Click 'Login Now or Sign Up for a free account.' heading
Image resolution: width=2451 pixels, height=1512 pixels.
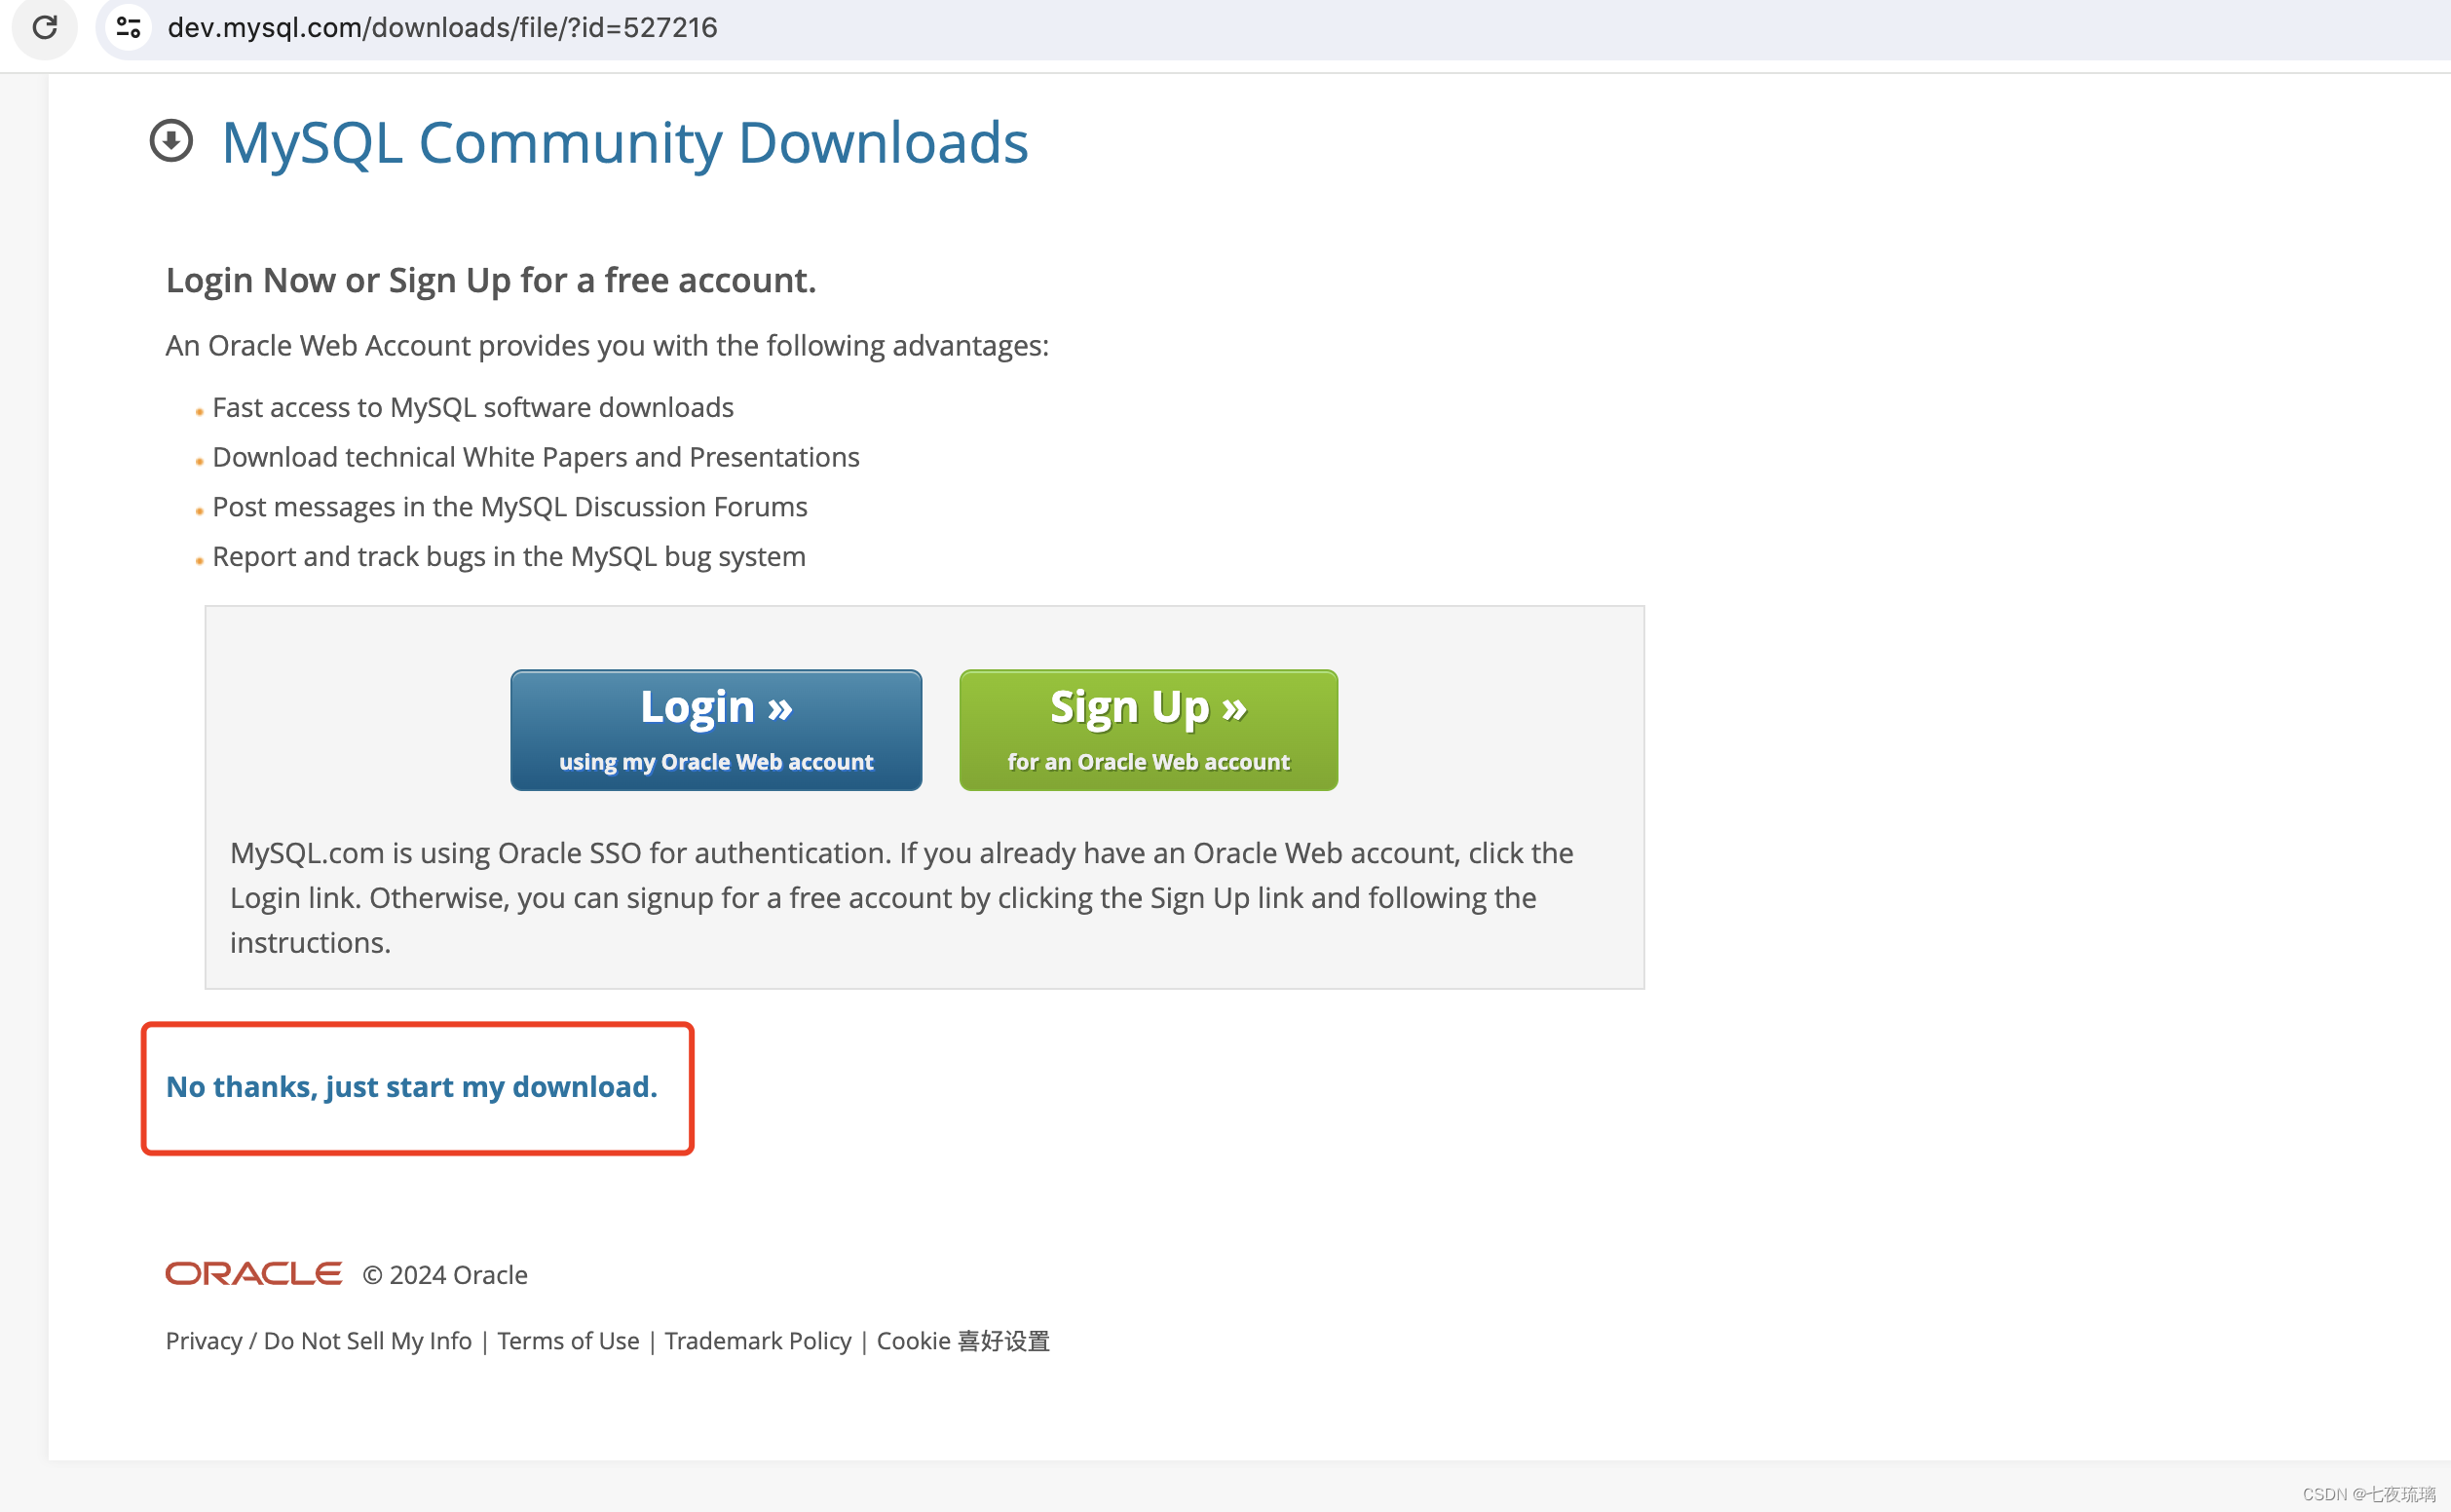(x=491, y=280)
